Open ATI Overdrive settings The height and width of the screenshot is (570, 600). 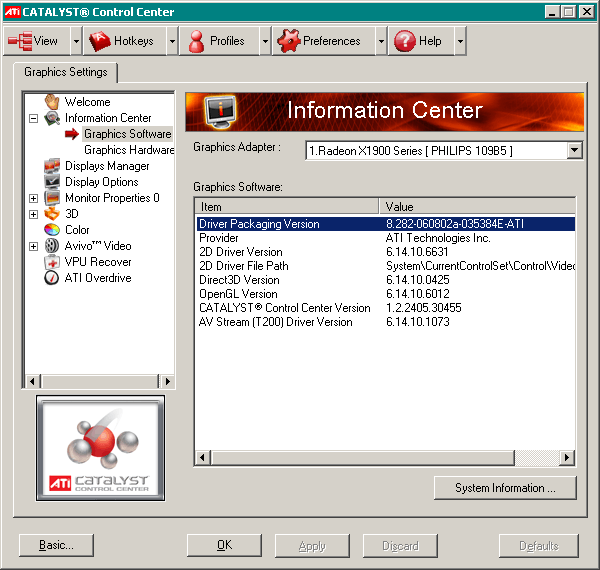click(98, 278)
